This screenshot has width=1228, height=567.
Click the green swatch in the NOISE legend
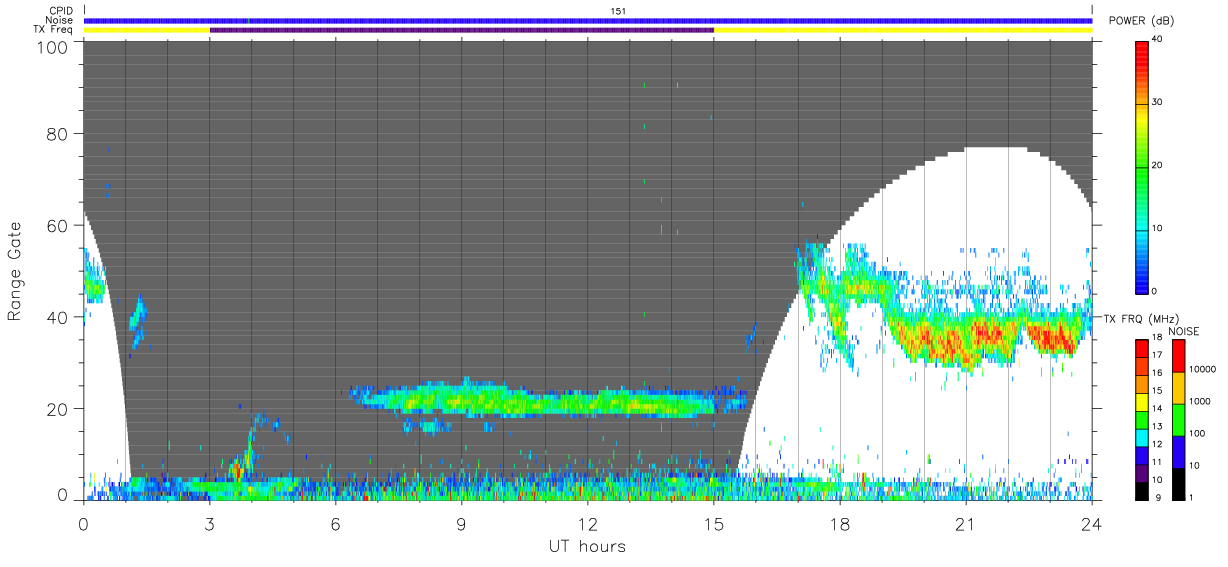1178,418
